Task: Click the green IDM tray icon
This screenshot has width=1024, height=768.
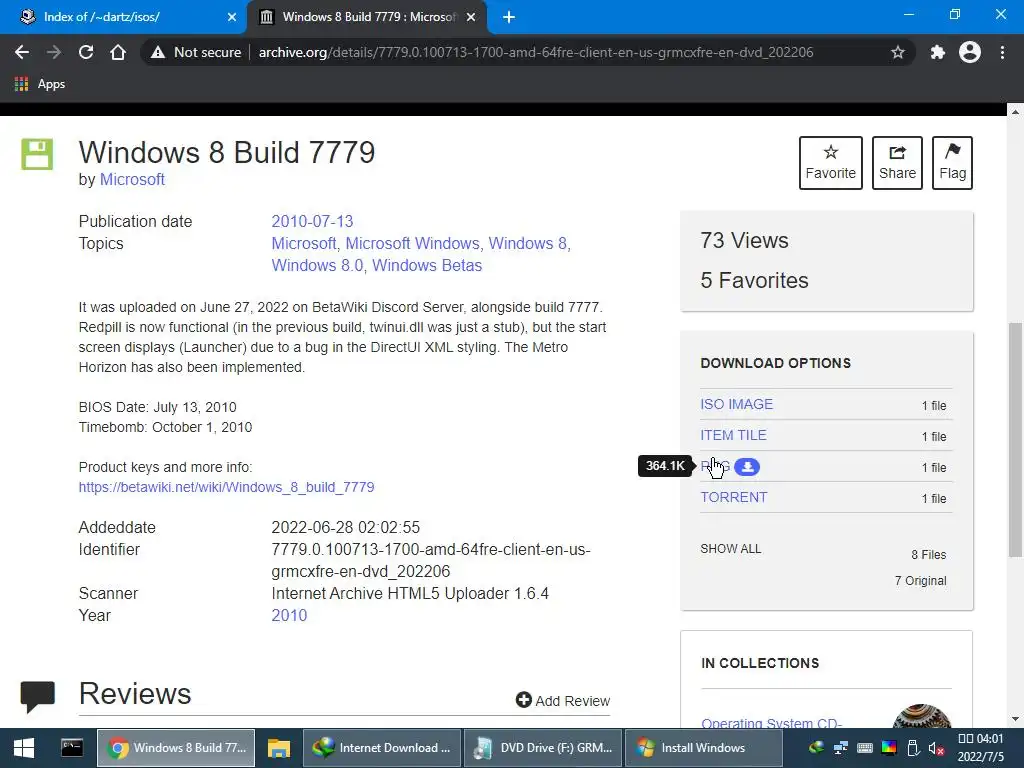Action: tap(816, 748)
